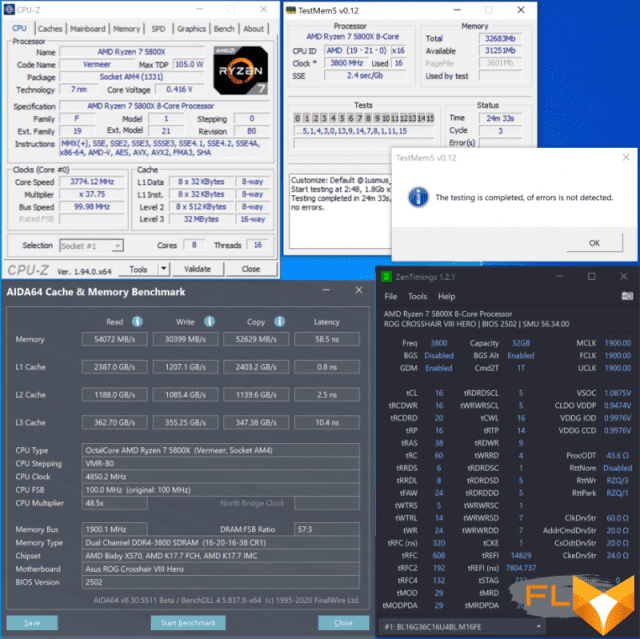Click test number 15 box in TestMem5
Viewport: 640px width, 639px height.
coord(430,118)
